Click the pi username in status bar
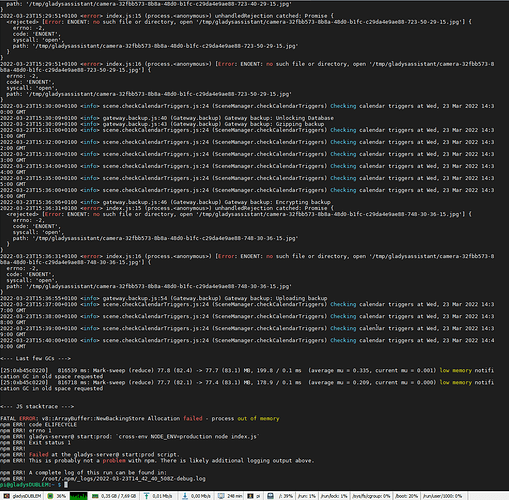The image size is (509, 500). tap(258, 496)
